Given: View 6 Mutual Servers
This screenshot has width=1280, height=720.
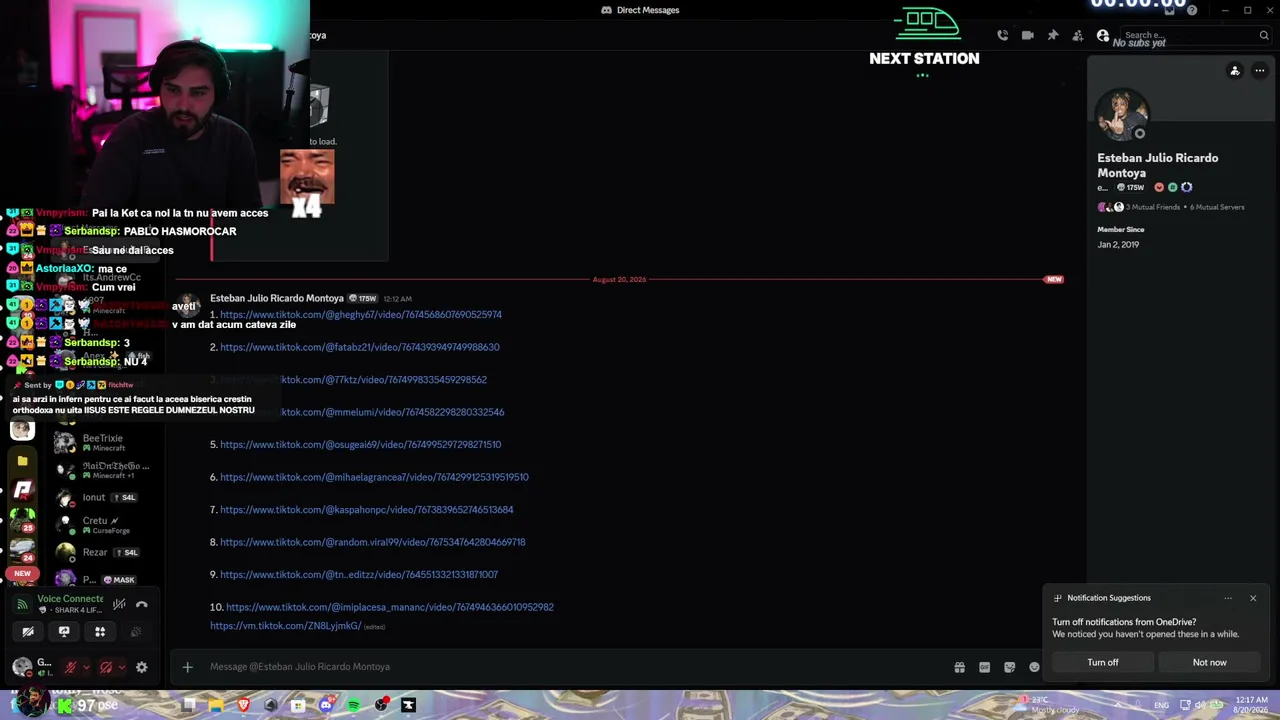Looking at the screenshot, I should click(1217, 207).
